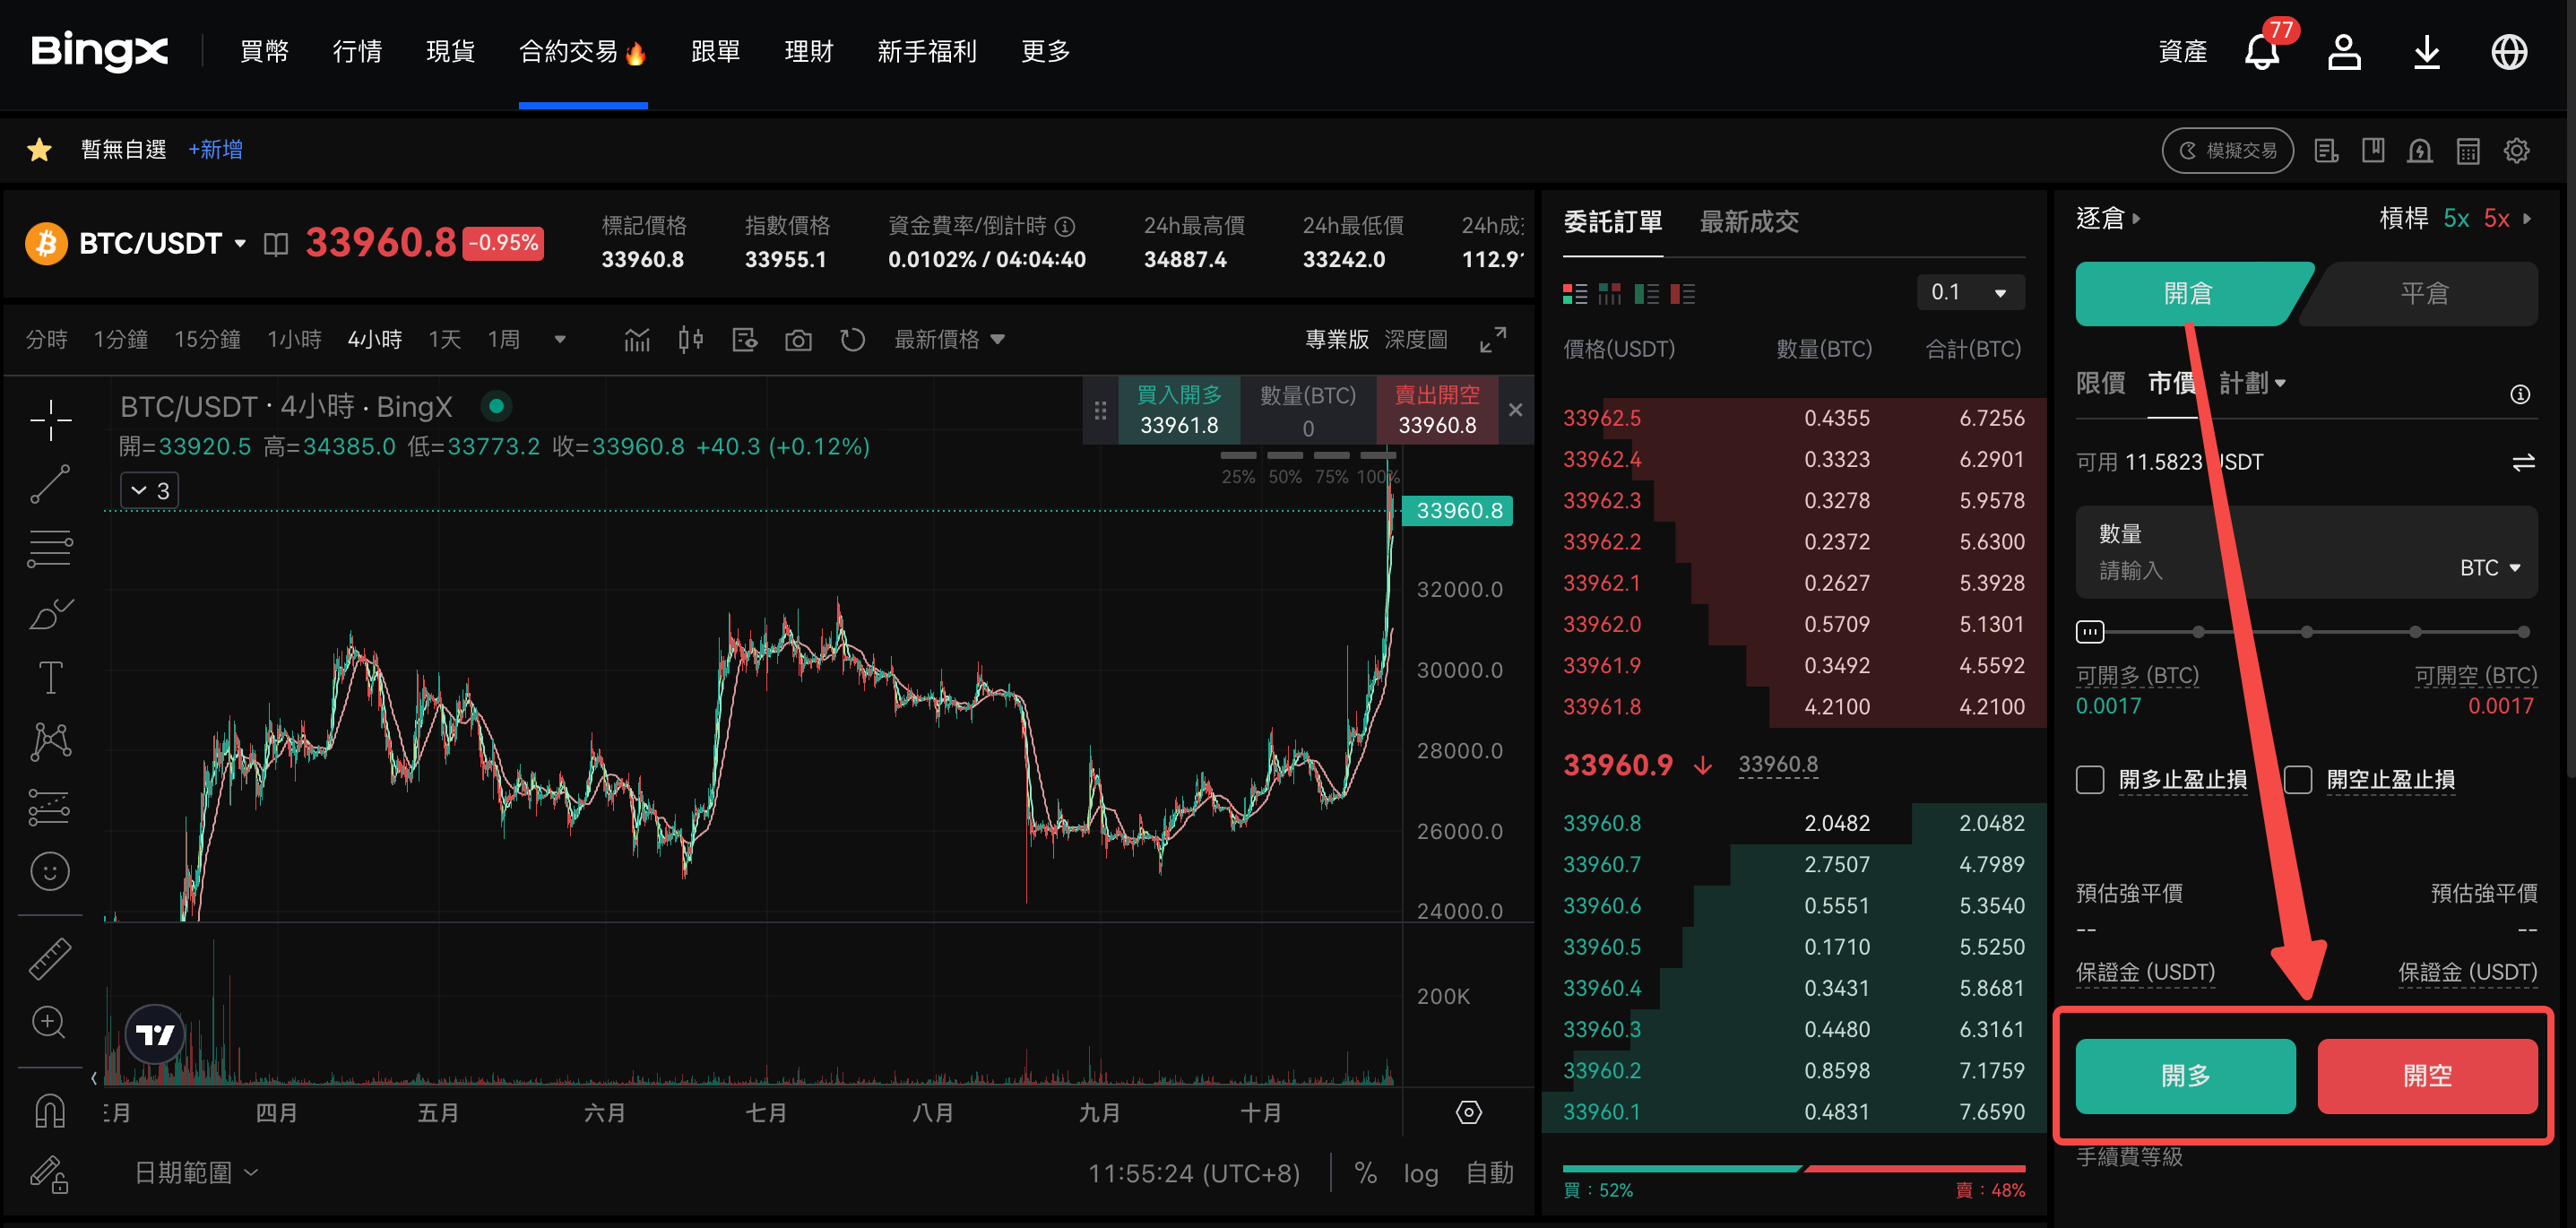The height and width of the screenshot is (1228, 2576).
Task: Select the trend line drawing tool
Action: (50, 484)
